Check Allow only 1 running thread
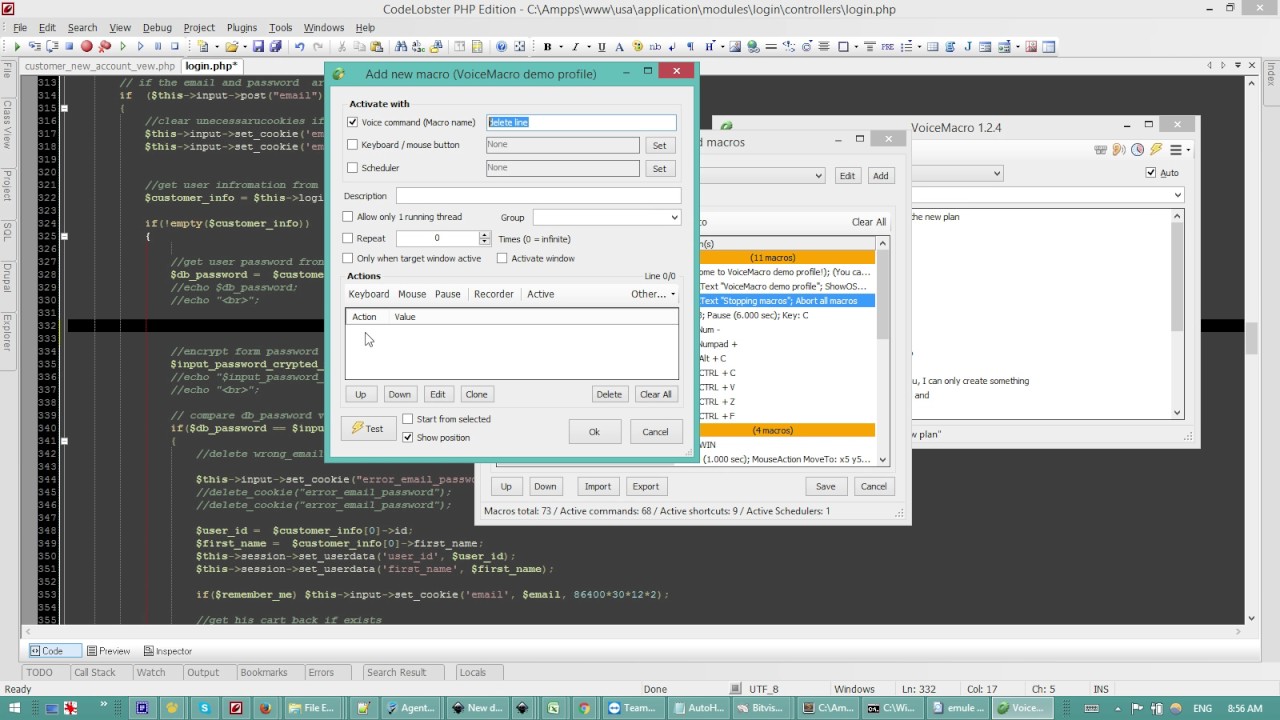Image resolution: width=1280 pixels, height=720 pixels. tap(348, 217)
